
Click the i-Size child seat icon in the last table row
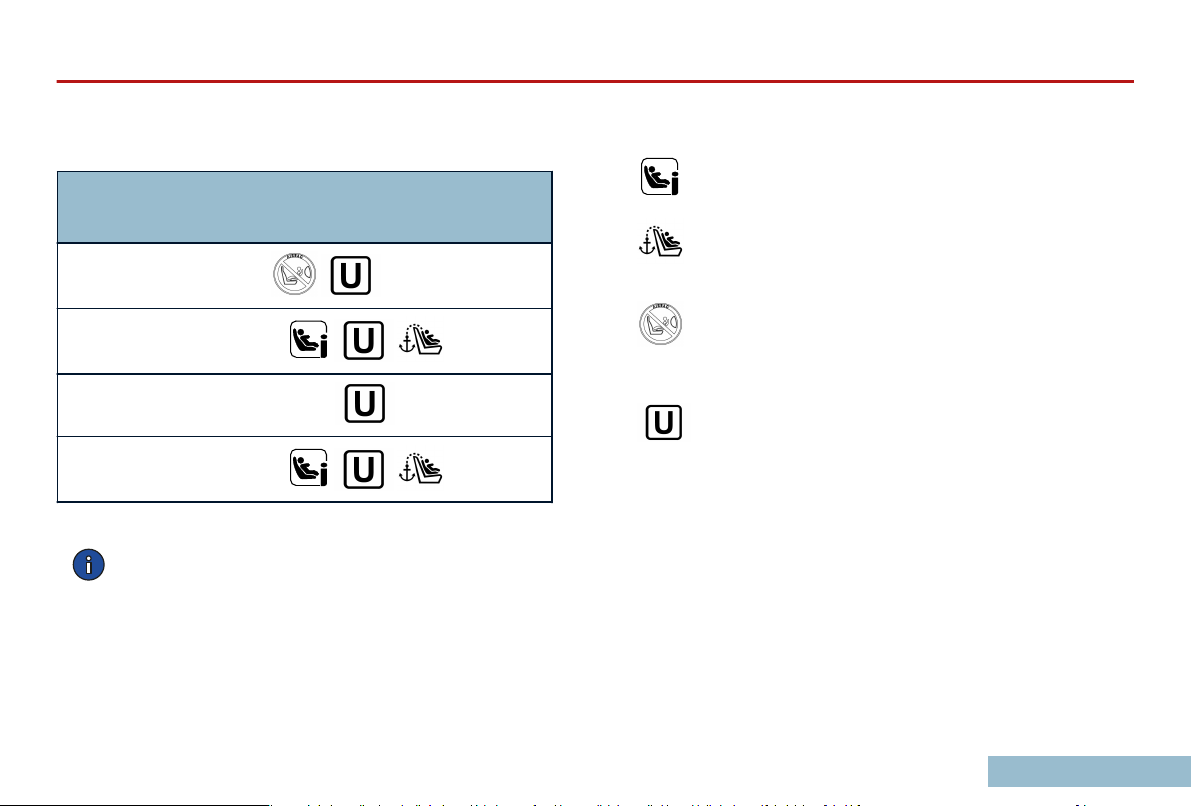click(x=309, y=468)
